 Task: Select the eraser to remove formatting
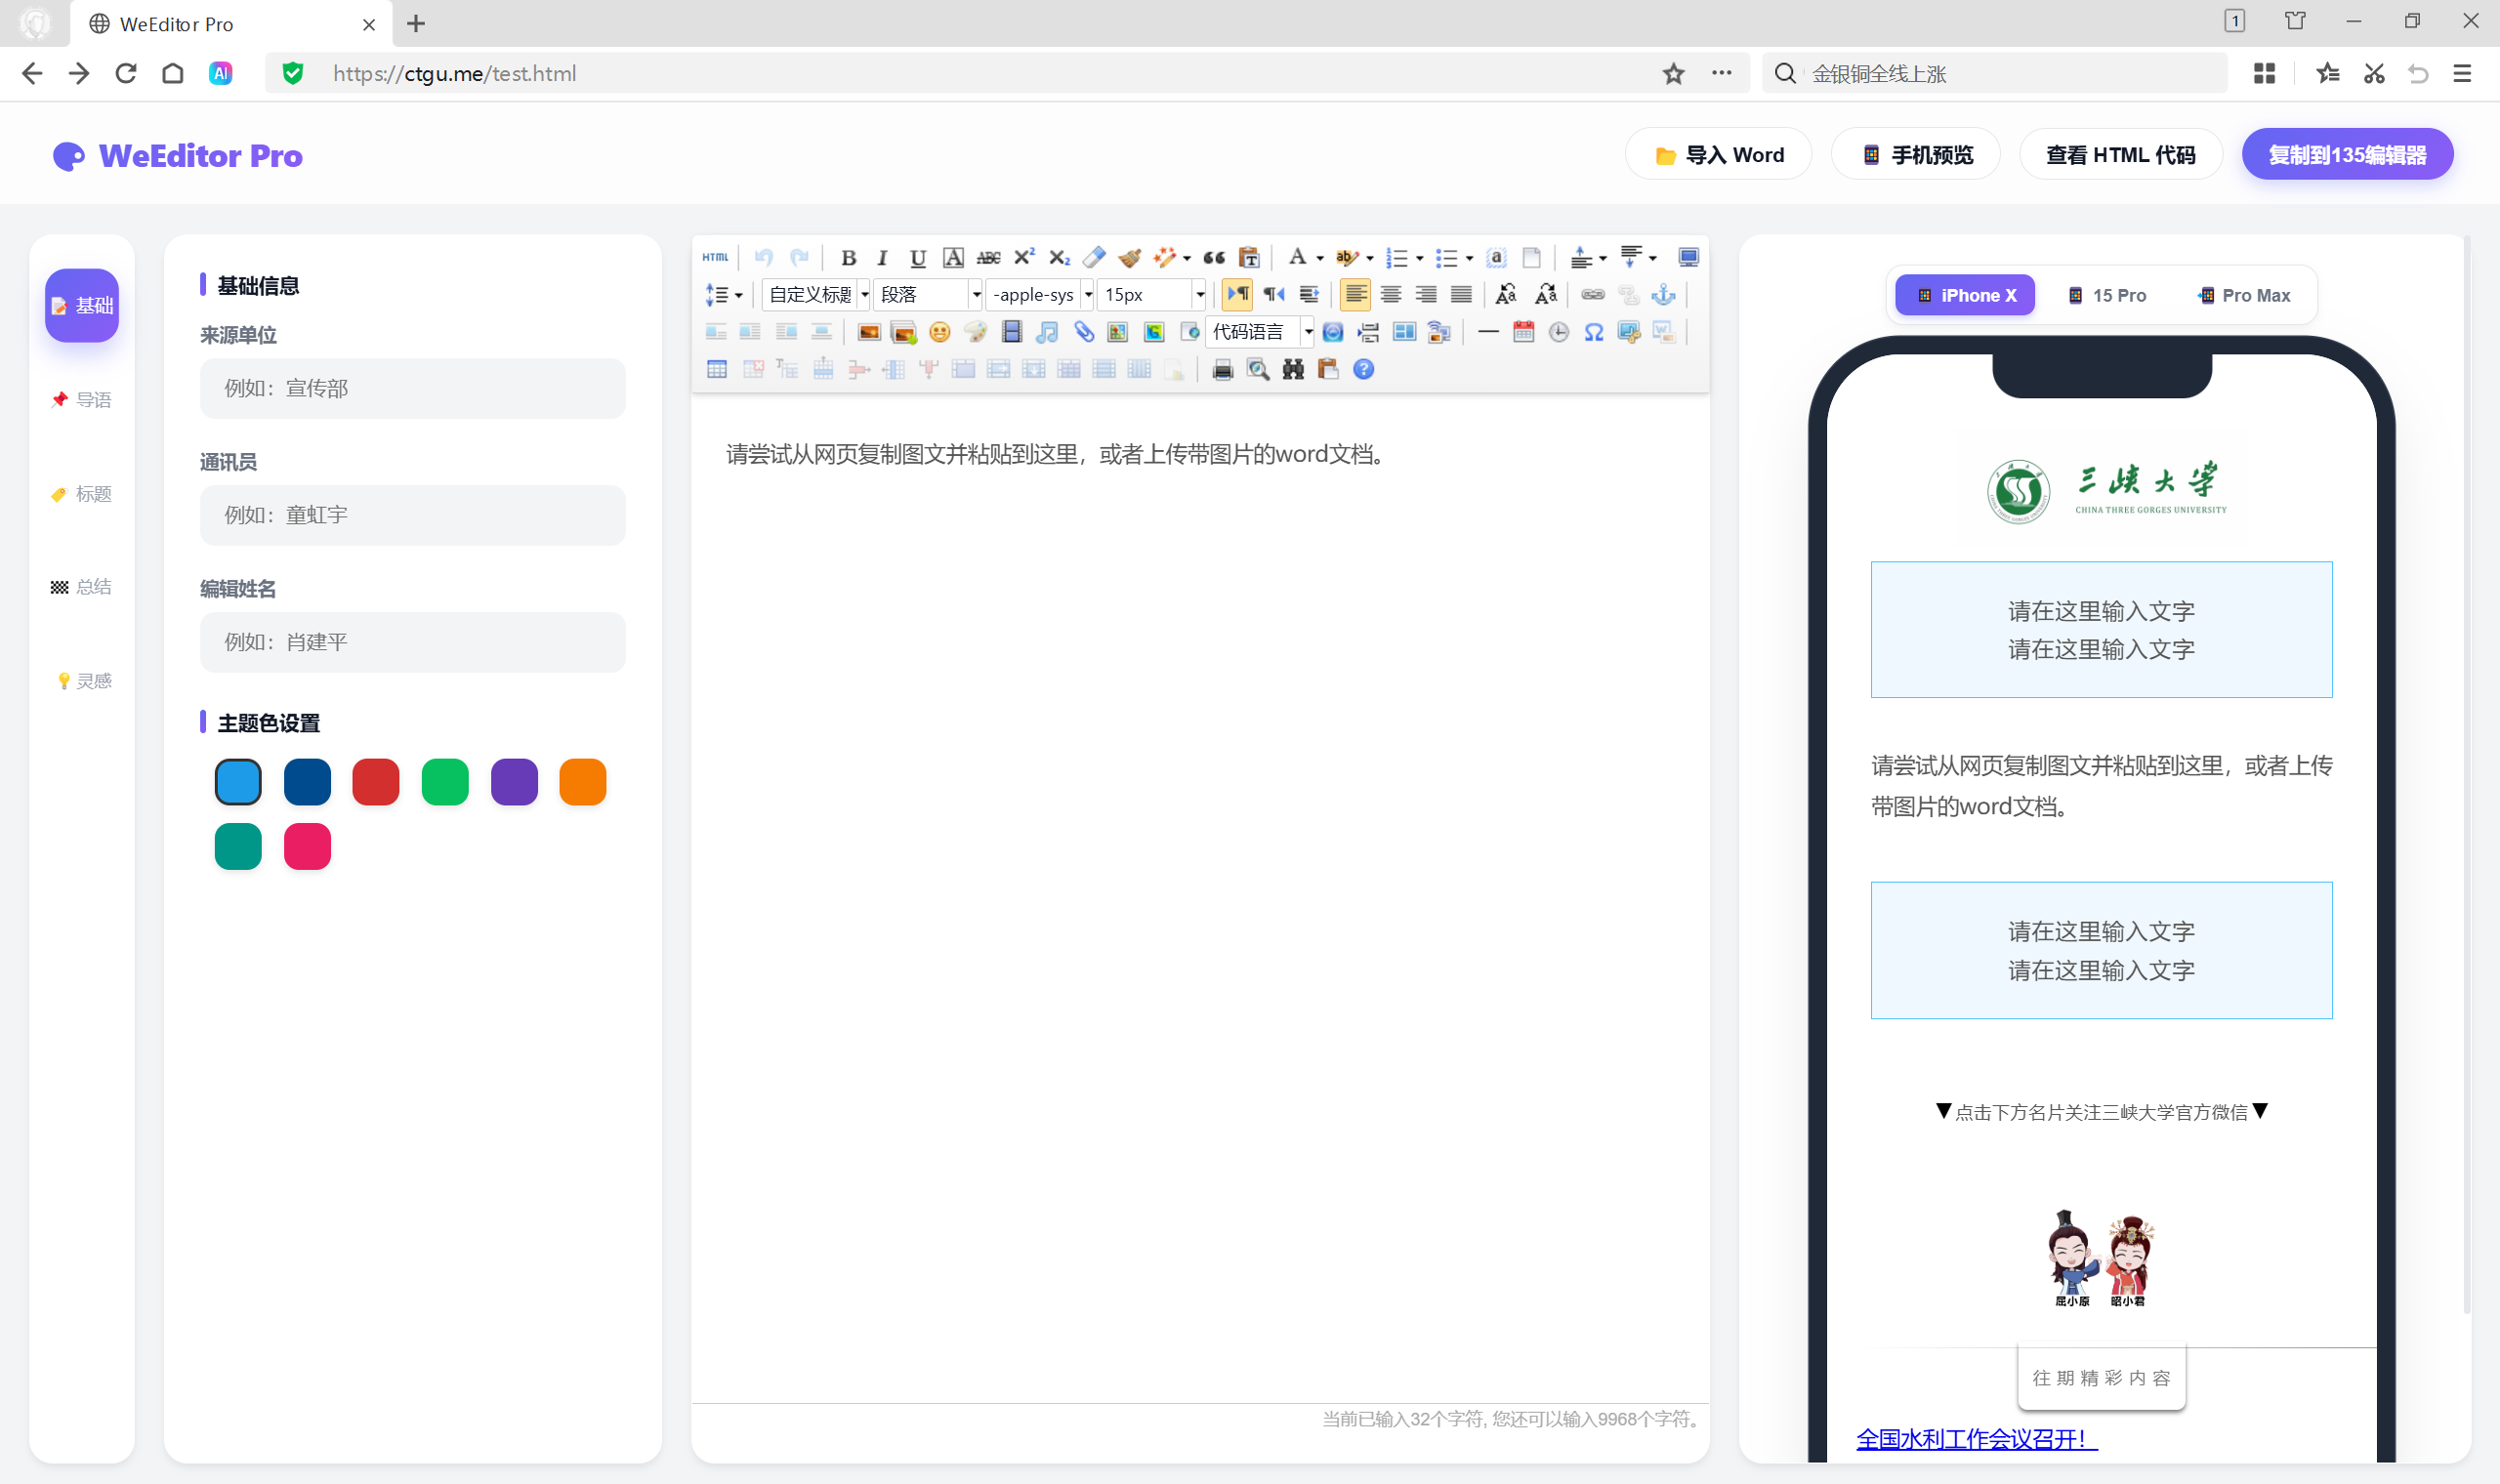click(1094, 257)
